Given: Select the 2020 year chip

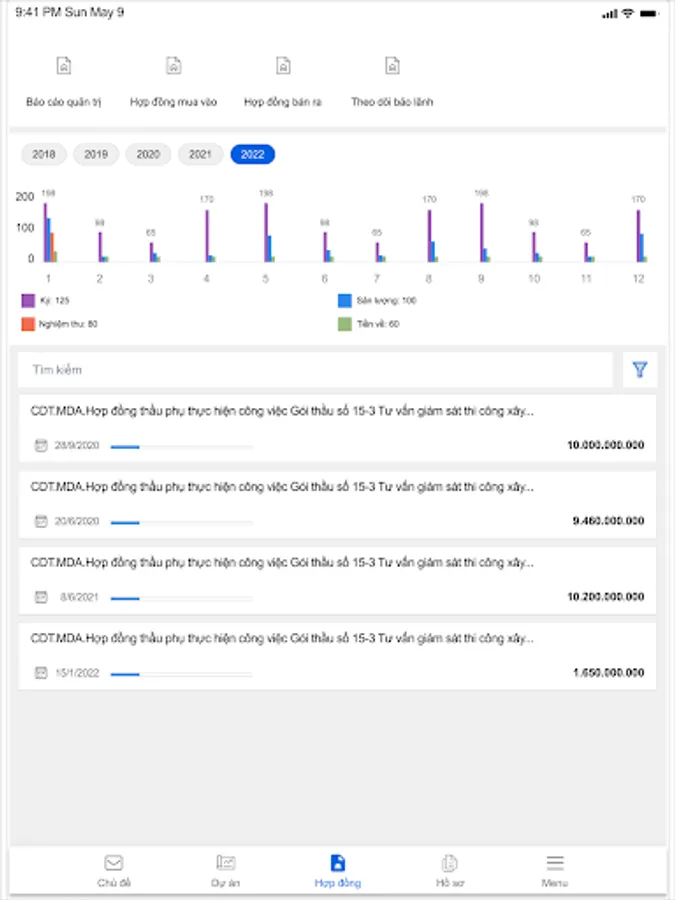Looking at the screenshot, I should click(148, 154).
